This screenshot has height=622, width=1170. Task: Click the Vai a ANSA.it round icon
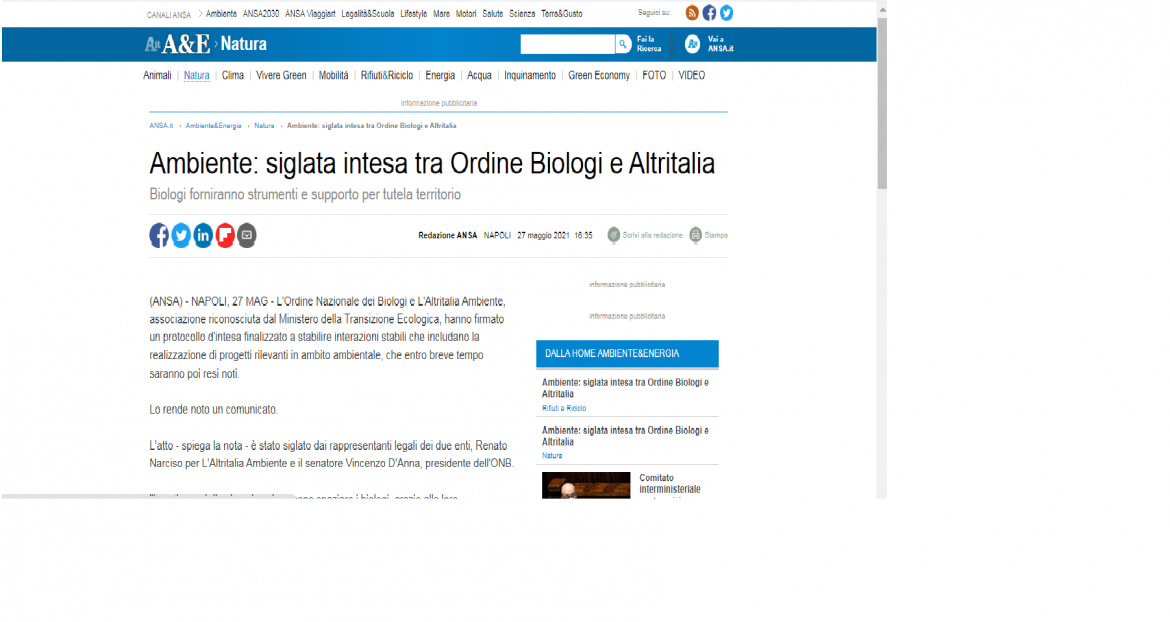coord(692,44)
